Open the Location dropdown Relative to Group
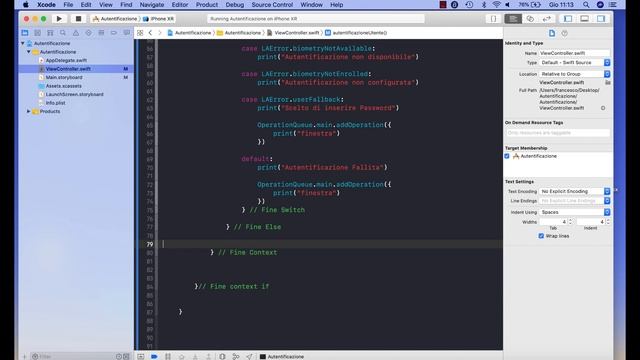This screenshot has height=360, width=640. point(575,74)
